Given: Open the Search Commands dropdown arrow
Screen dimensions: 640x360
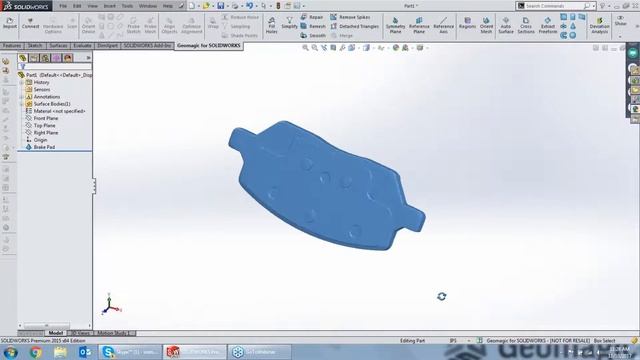Looking at the screenshot, I should (x=593, y=6).
